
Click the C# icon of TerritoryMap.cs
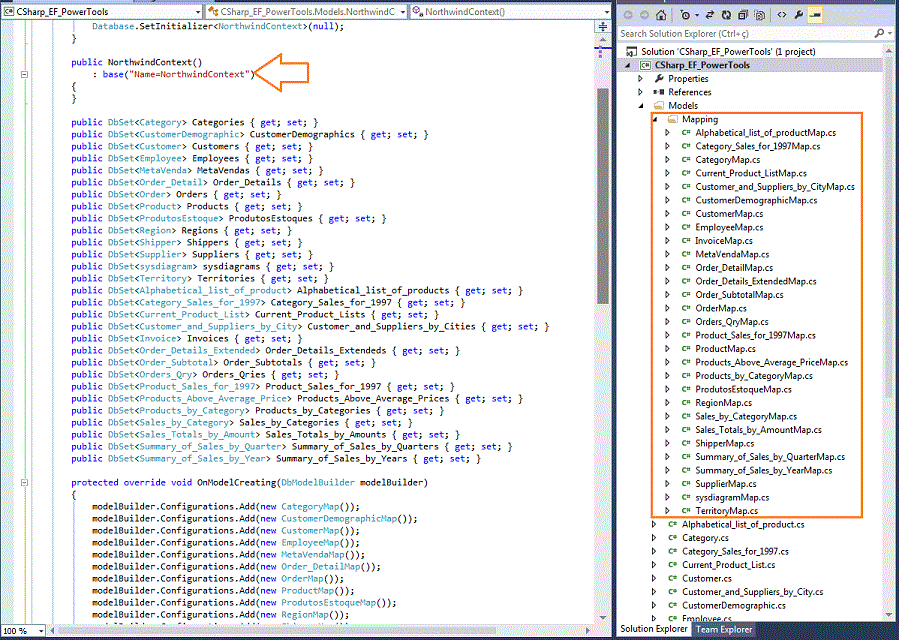(686, 510)
